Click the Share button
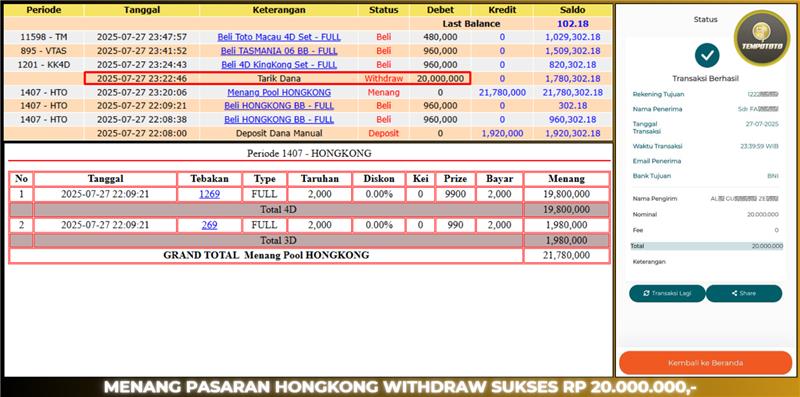The image size is (800, 397). [x=744, y=293]
